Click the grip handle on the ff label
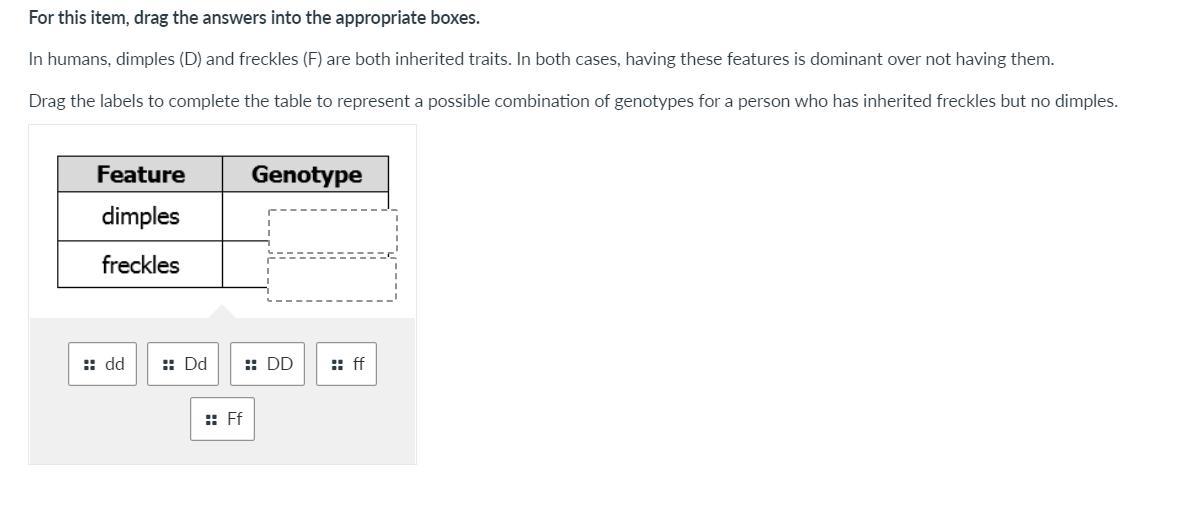Image resolution: width=1203 pixels, height=530 pixels. (337, 365)
